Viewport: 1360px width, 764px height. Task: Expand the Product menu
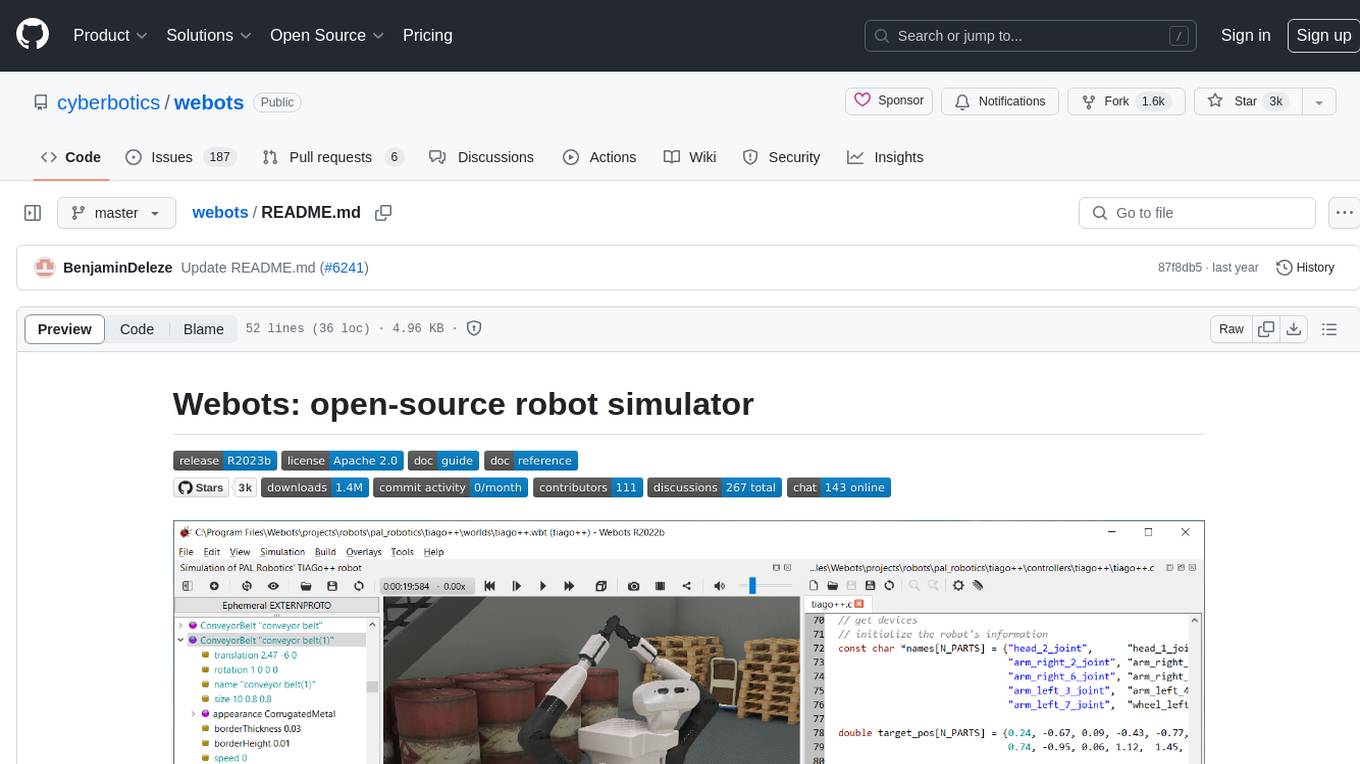(110, 35)
